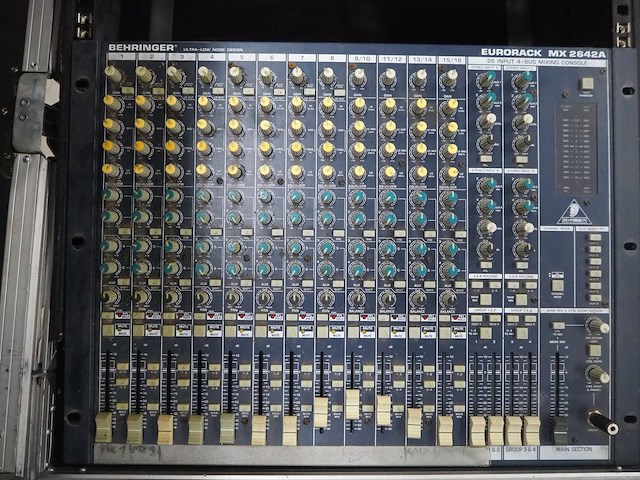Select channel 3 gain knob
Viewport: 640px width, 480px height.
click(175, 75)
